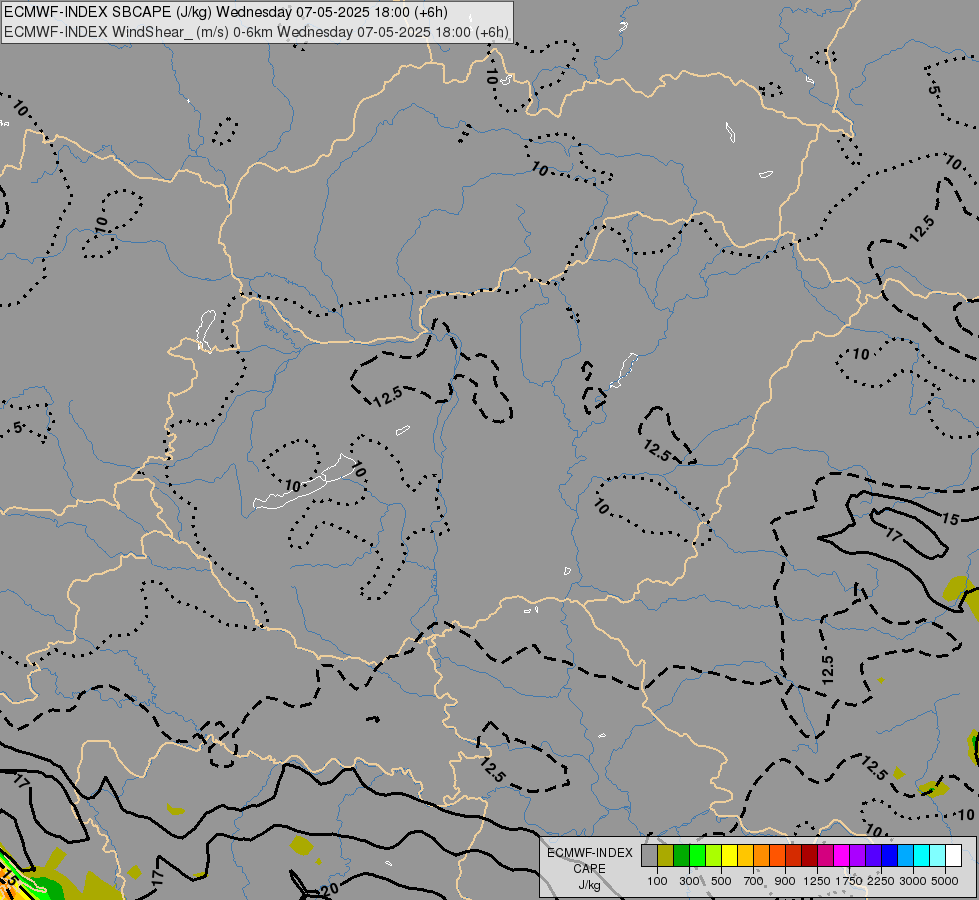Image resolution: width=979 pixels, height=900 pixels.
Task: Click the WindShear 0-6km title line
Action: 257,32
